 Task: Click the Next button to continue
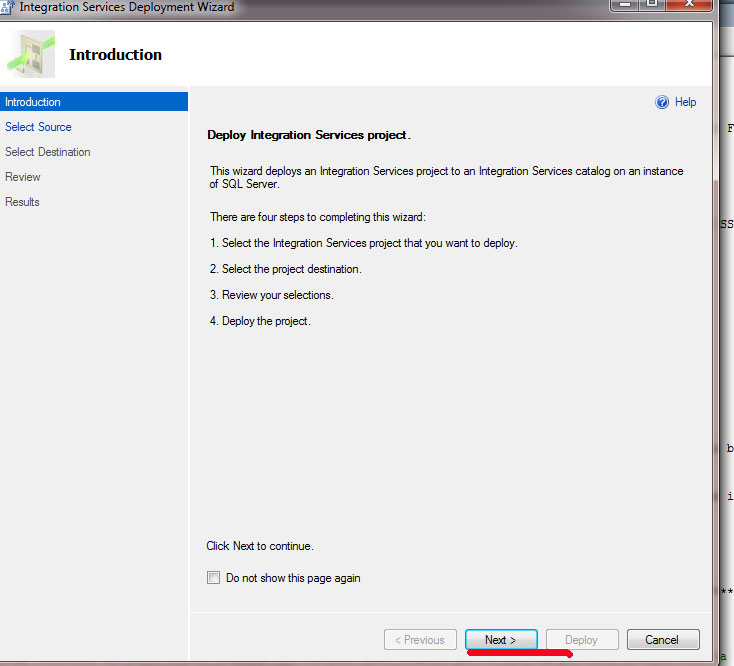[501, 639]
